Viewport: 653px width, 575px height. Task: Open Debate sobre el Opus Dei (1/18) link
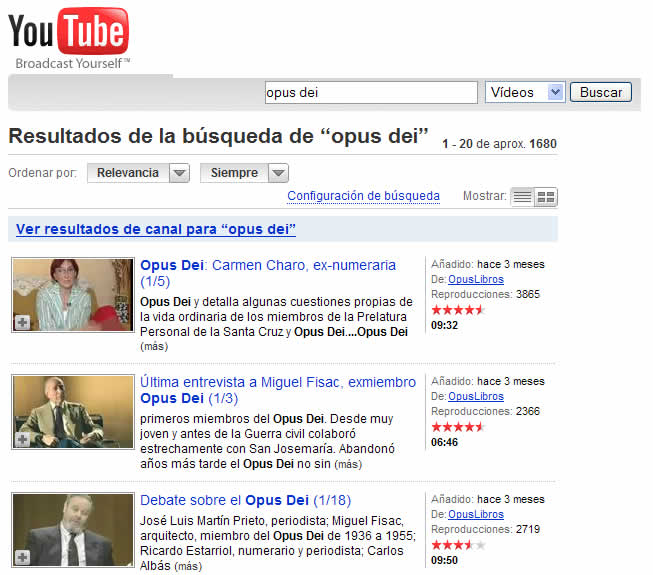pyautogui.click(x=245, y=500)
